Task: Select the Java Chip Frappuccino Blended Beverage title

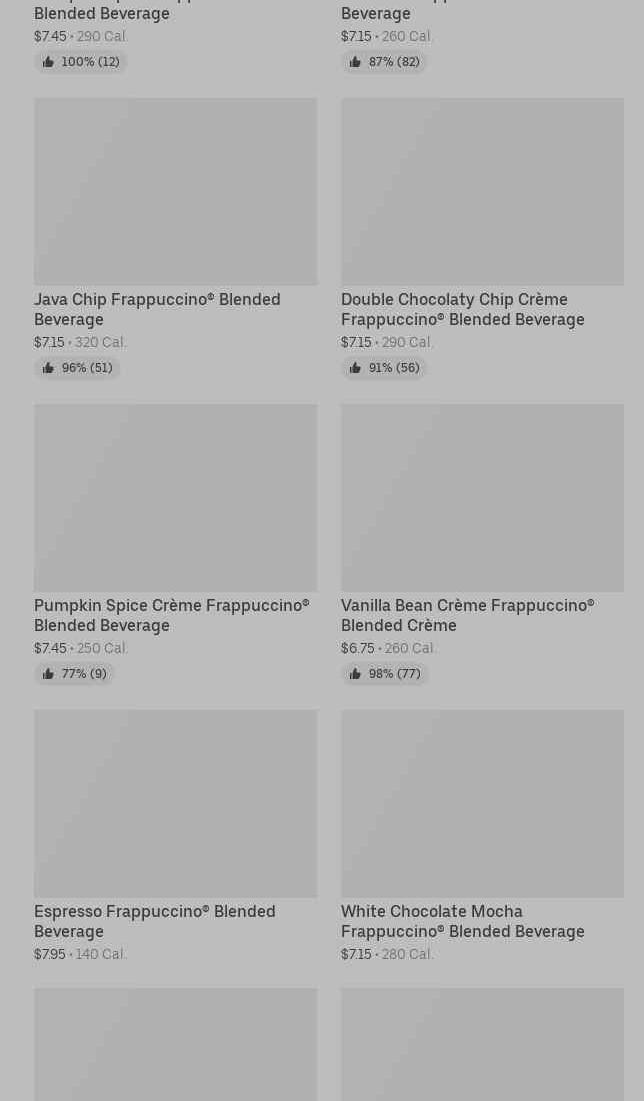Action: coord(157,309)
